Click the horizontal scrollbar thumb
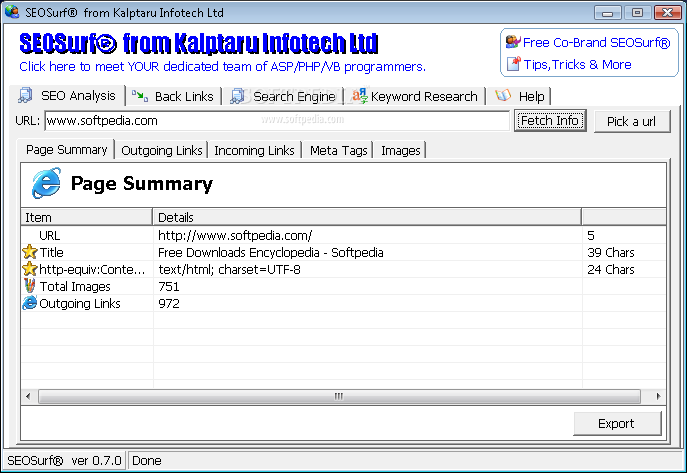 339,396
